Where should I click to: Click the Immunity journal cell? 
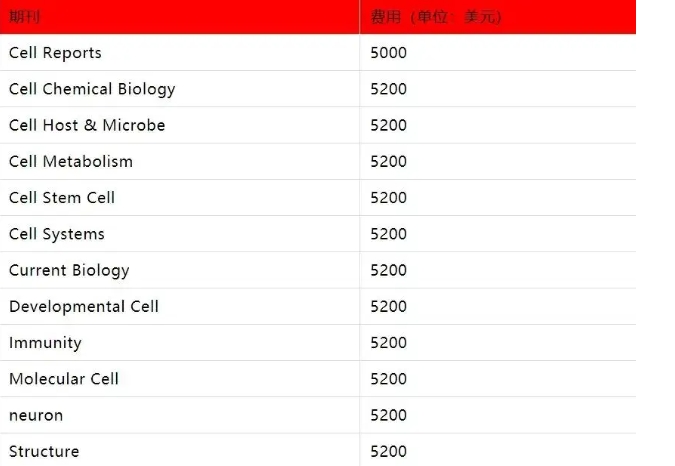(45, 343)
